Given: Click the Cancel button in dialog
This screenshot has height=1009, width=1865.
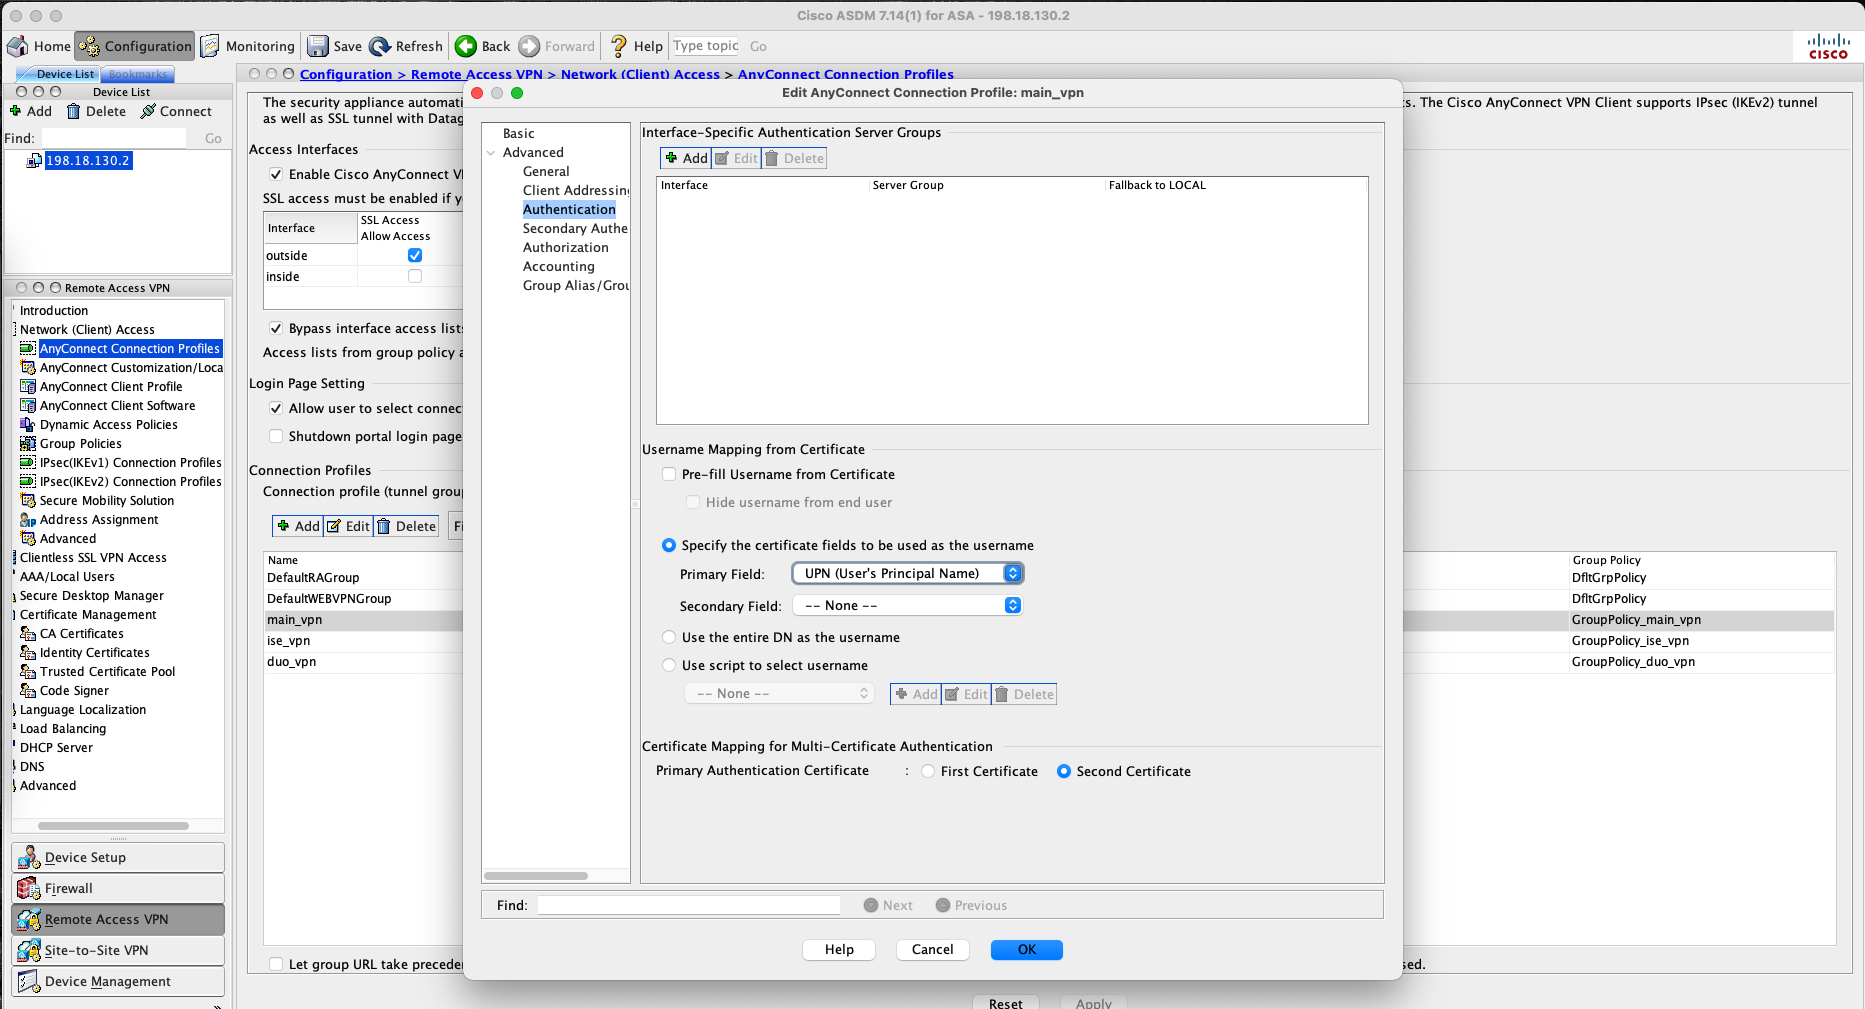Looking at the screenshot, I should tap(932, 949).
